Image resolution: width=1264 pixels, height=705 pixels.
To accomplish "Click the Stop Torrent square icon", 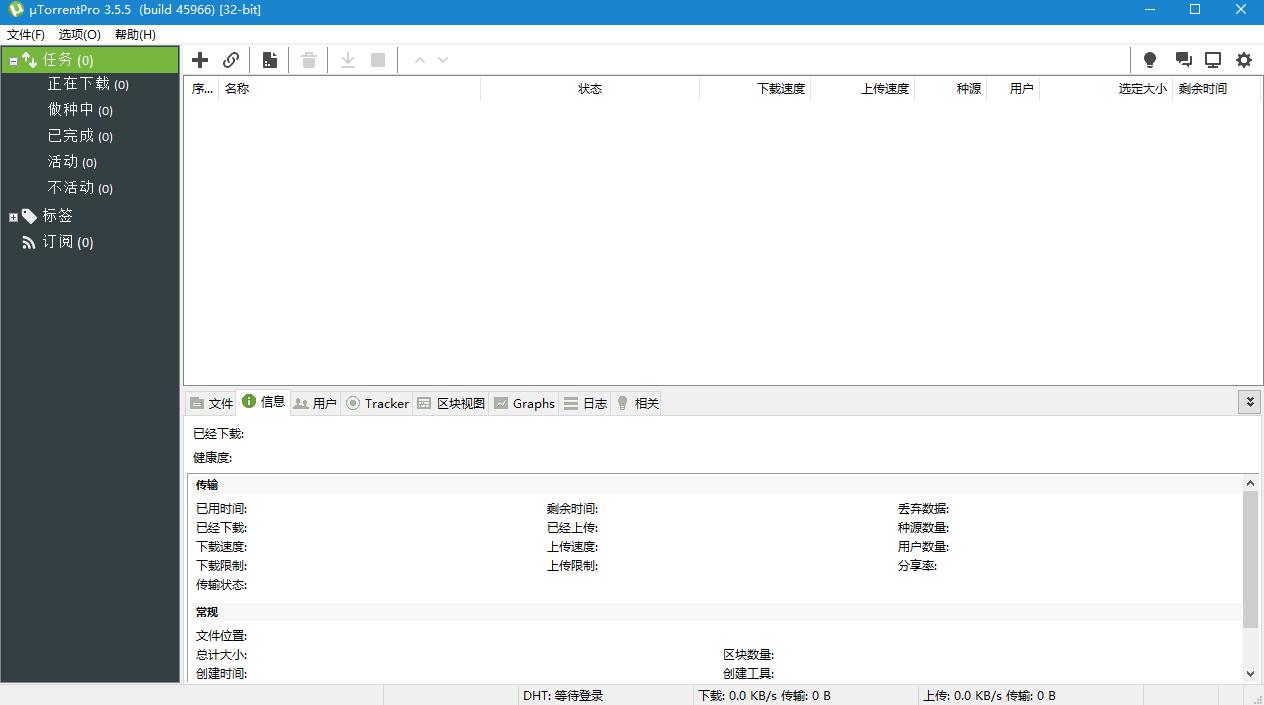I will coord(377,59).
